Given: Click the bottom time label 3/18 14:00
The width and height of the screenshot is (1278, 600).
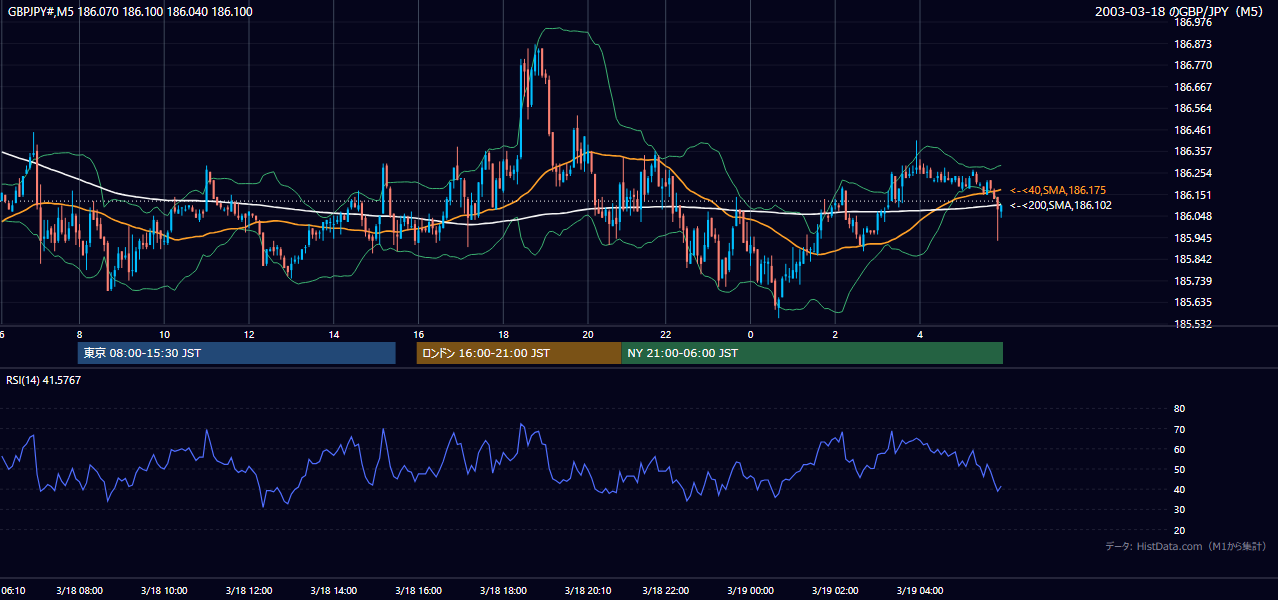Looking at the screenshot, I should [334, 590].
